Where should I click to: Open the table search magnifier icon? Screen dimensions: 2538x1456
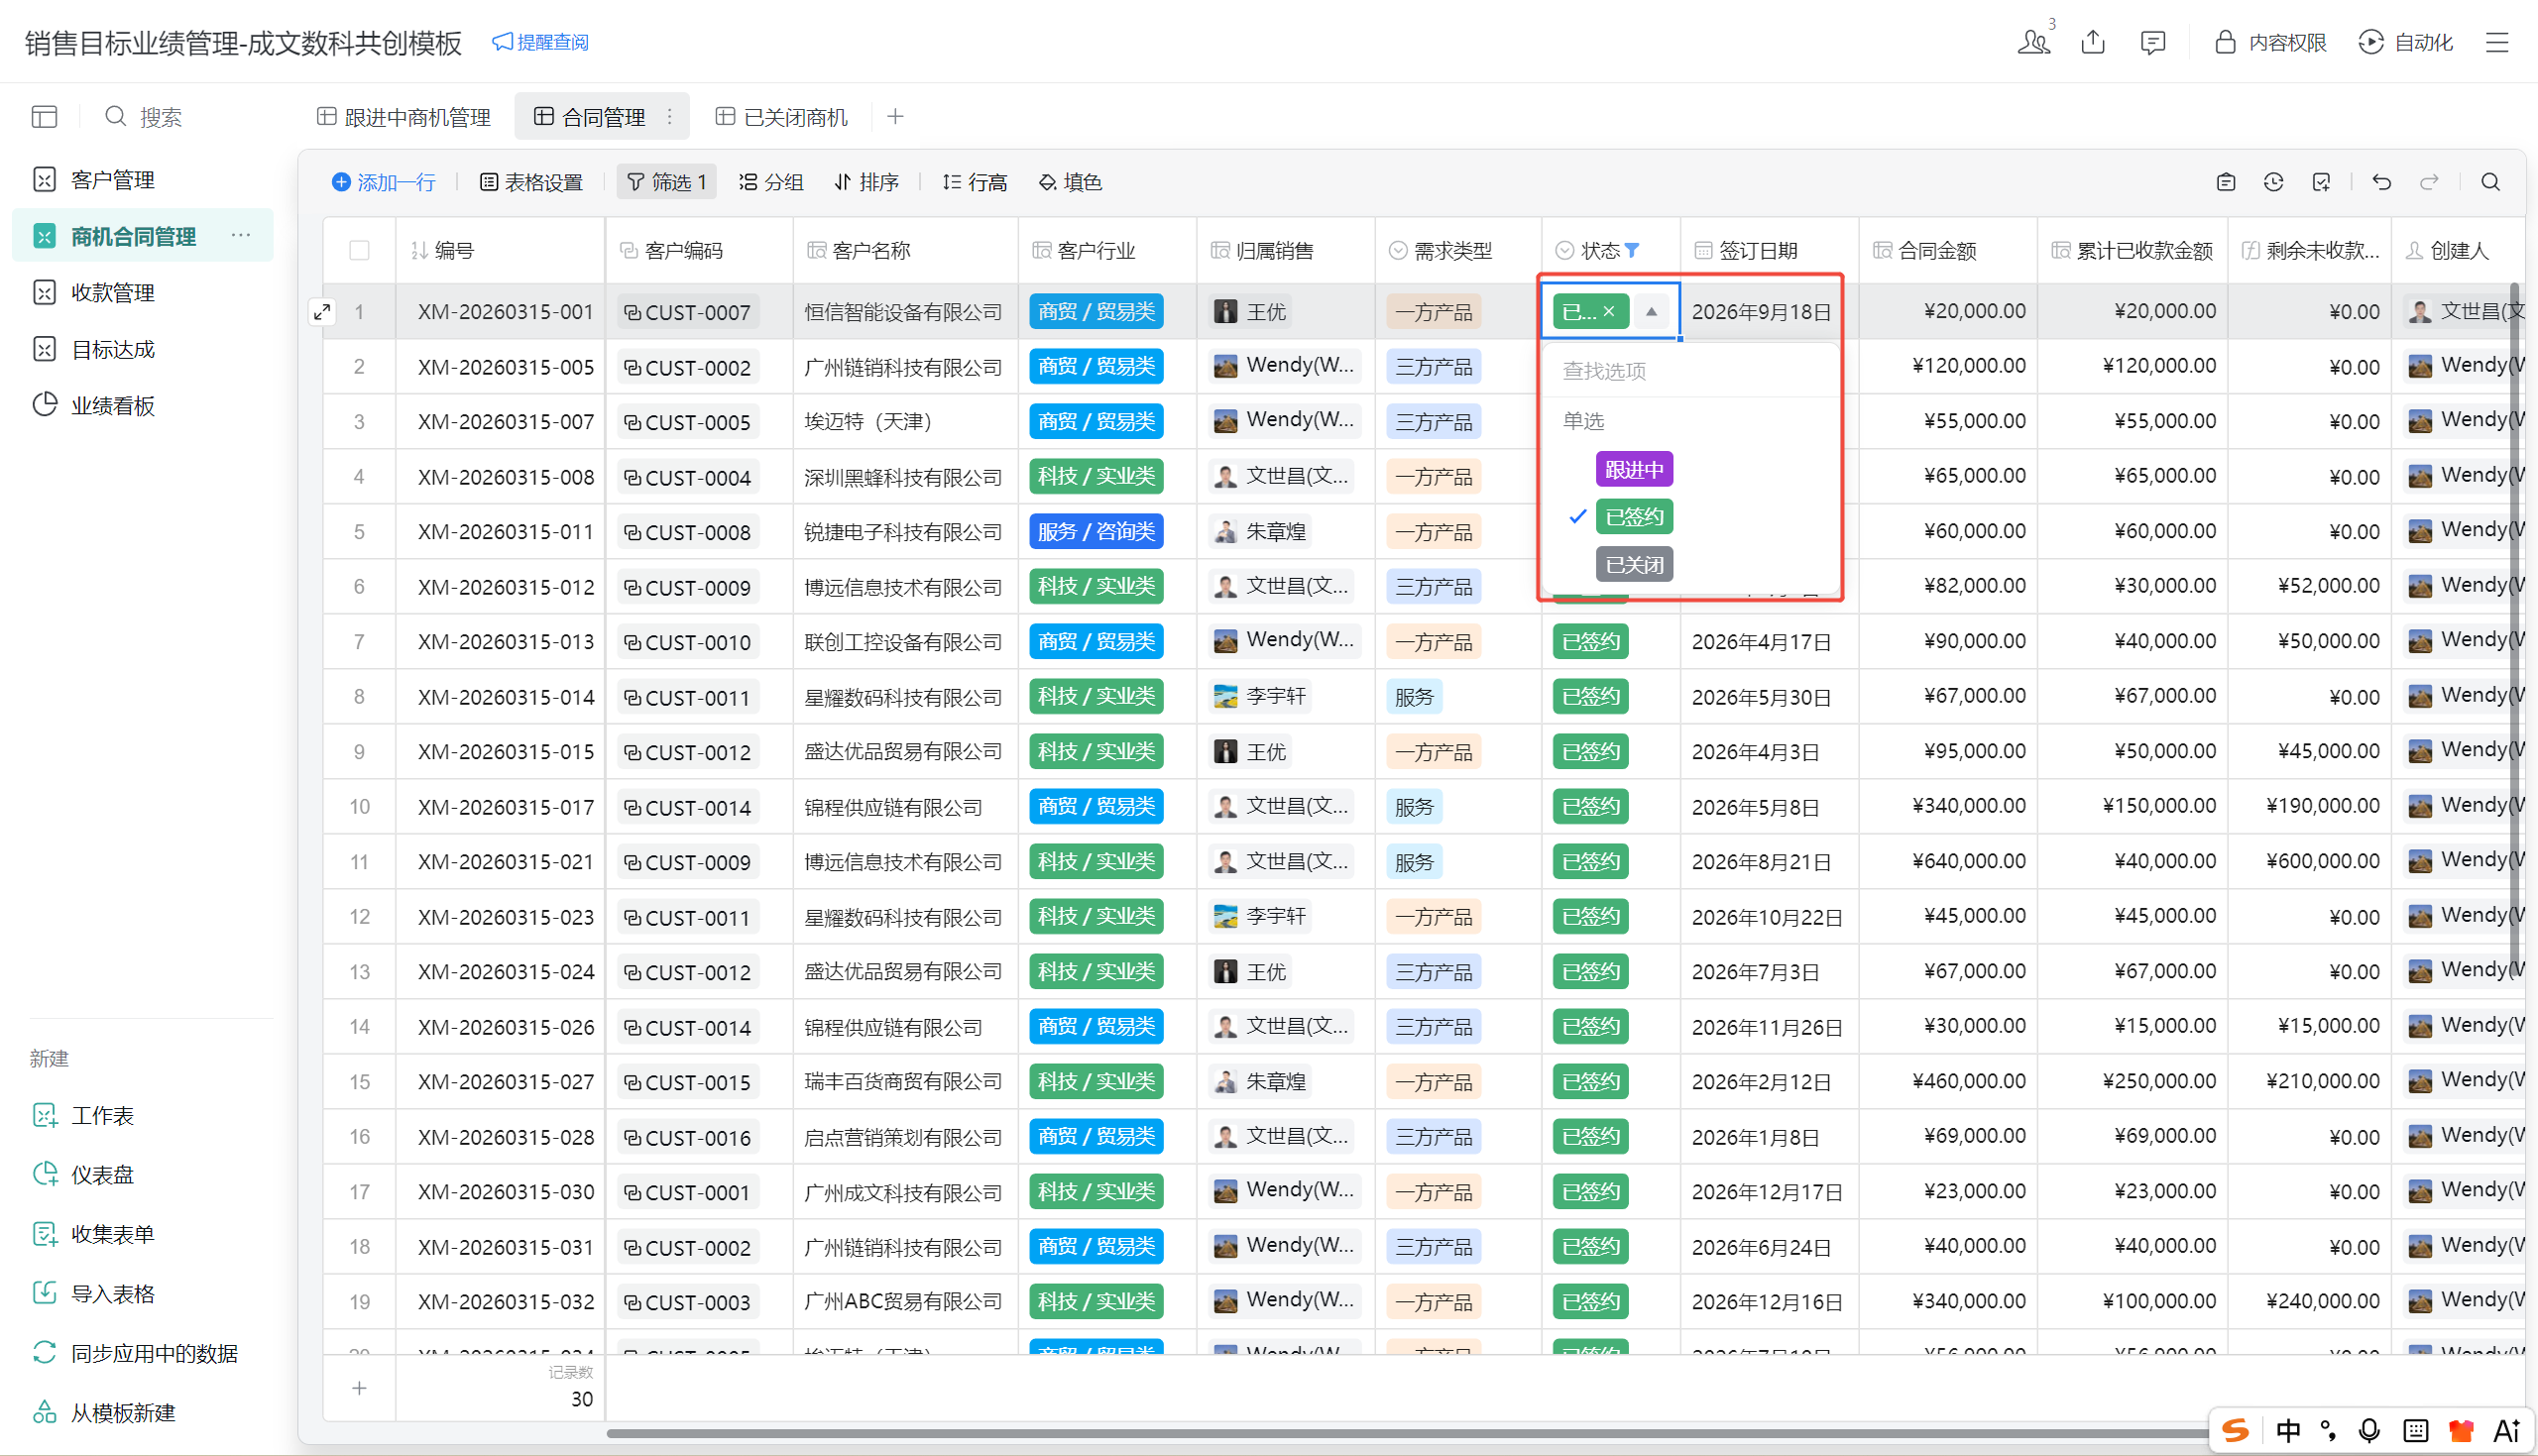click(x=2490, y=182)
